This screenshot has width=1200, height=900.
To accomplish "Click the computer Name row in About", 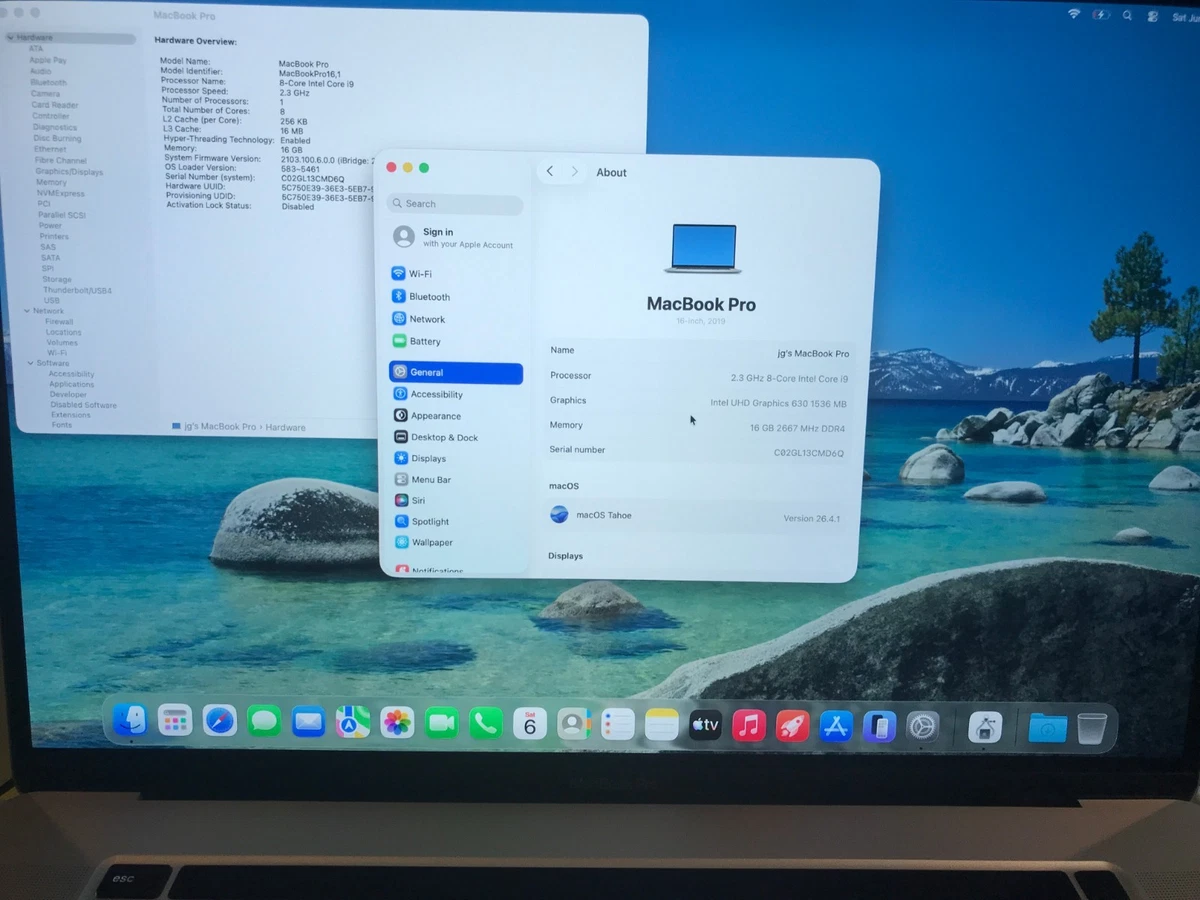I will point(699,351).
